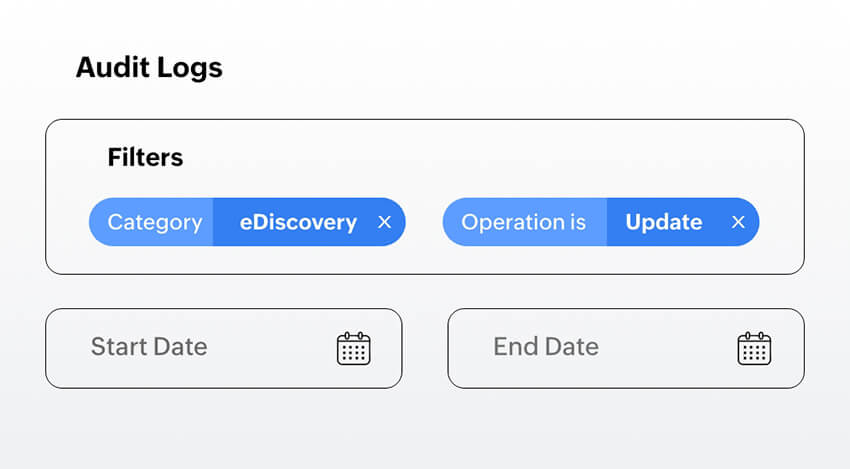Click the Audit Logs page heading

[149, 68]
